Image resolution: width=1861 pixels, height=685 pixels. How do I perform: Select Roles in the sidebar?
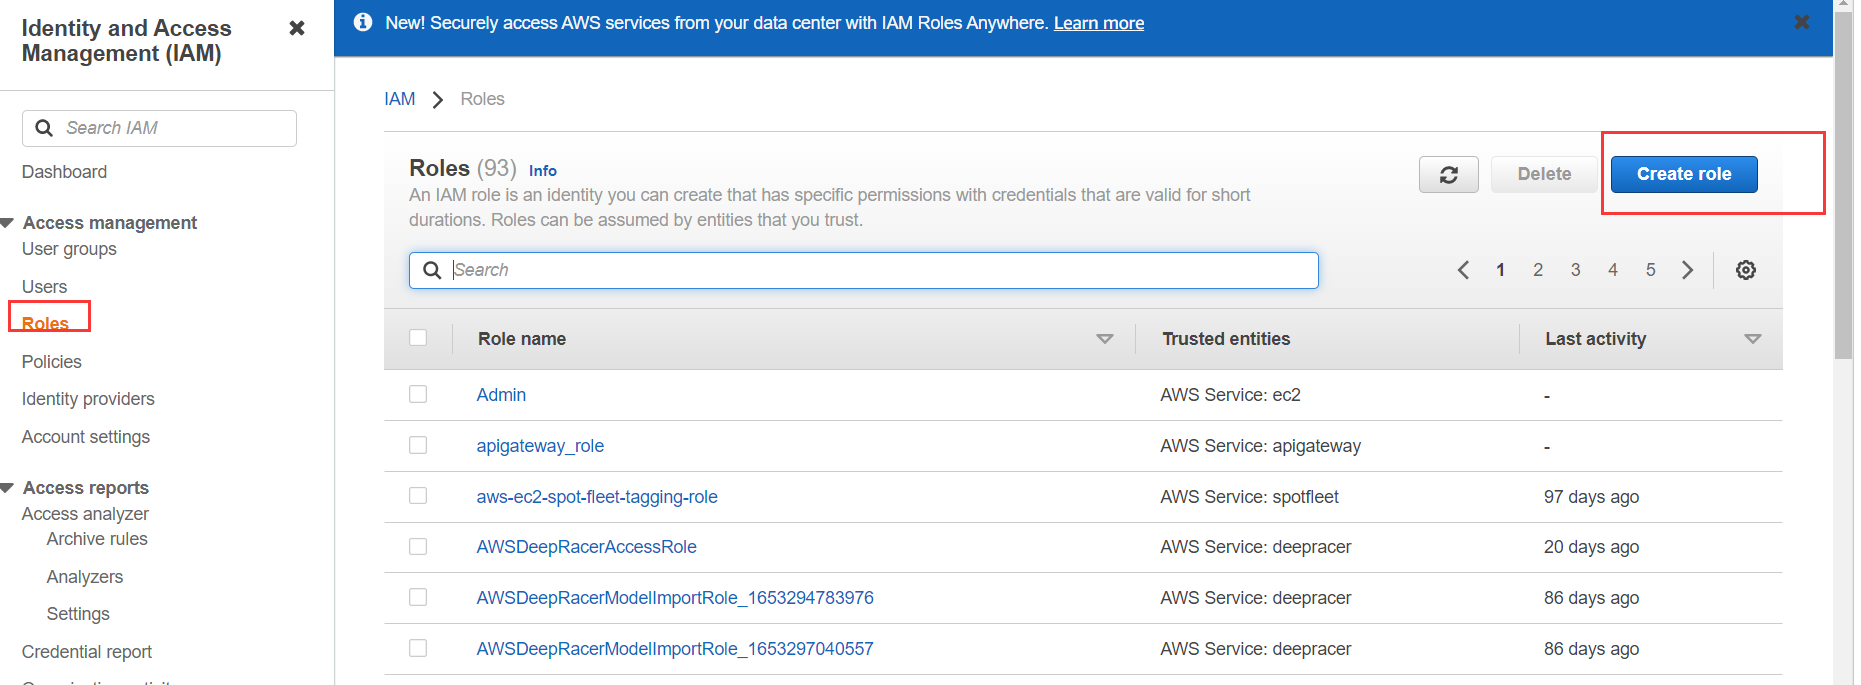pos(45,324)
